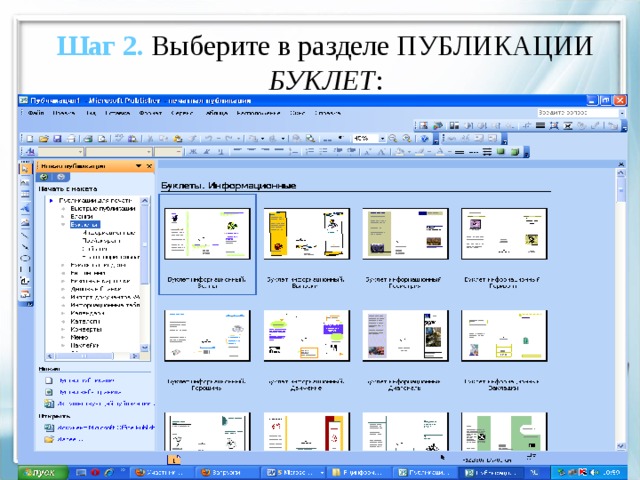This screenshot has width=640, height=480.
Task: Select the Oval shape tool
Action: click(25, 258)
